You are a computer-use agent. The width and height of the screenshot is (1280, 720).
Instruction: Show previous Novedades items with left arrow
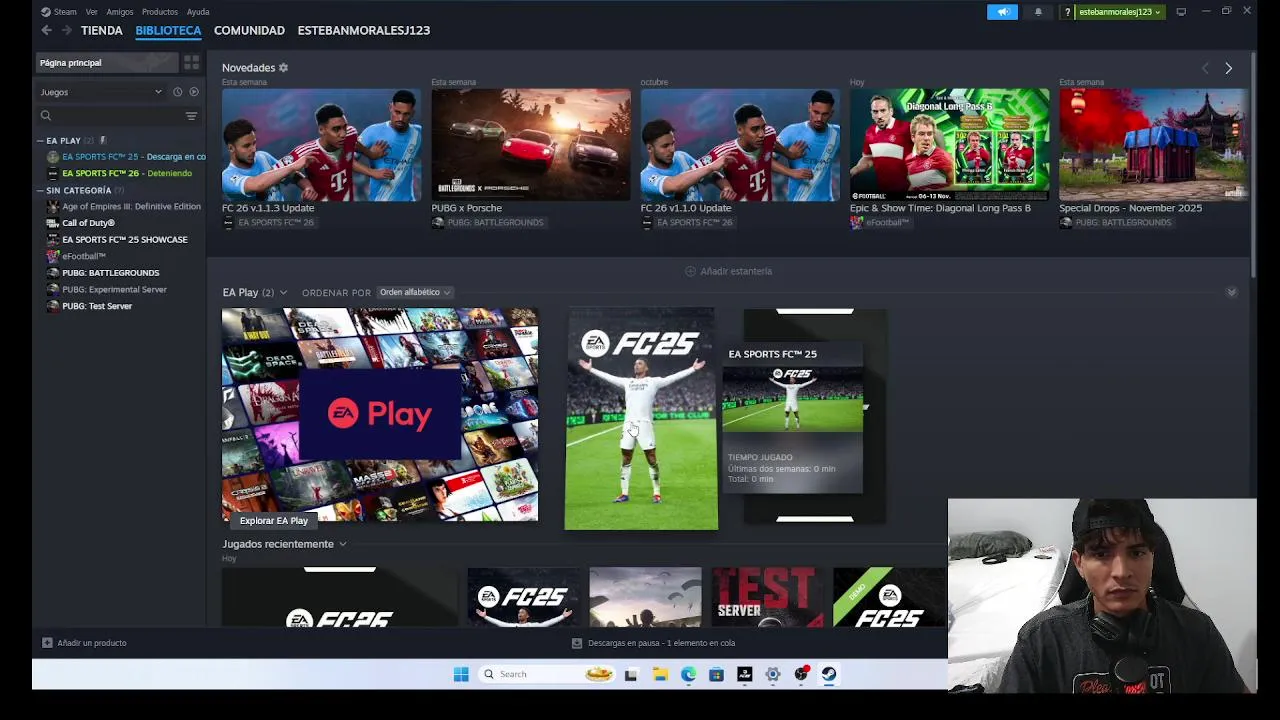(x=1205, y=68)
